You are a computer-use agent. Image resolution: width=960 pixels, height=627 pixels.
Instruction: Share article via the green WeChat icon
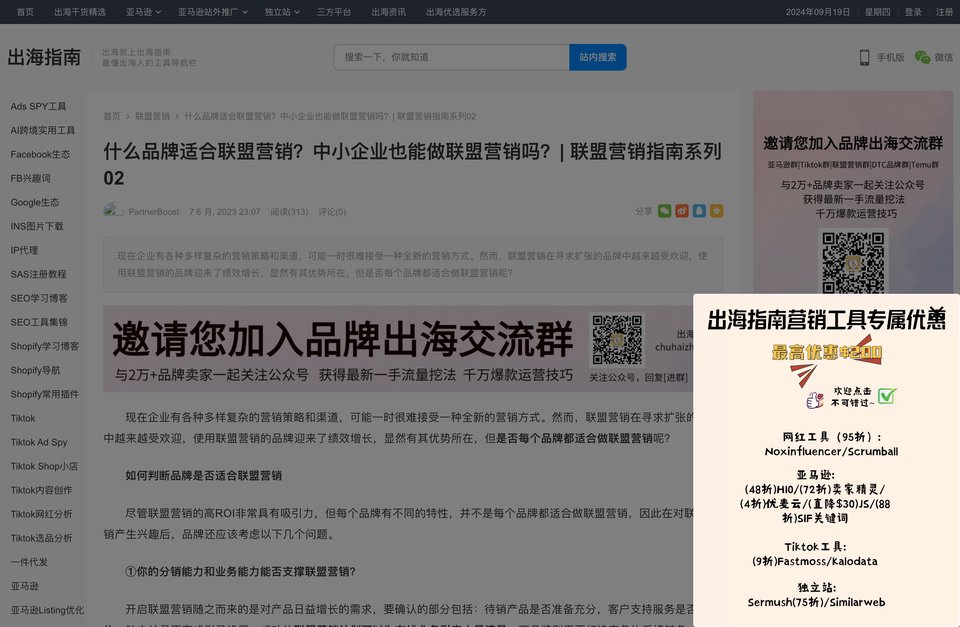(x=664, y=211)
